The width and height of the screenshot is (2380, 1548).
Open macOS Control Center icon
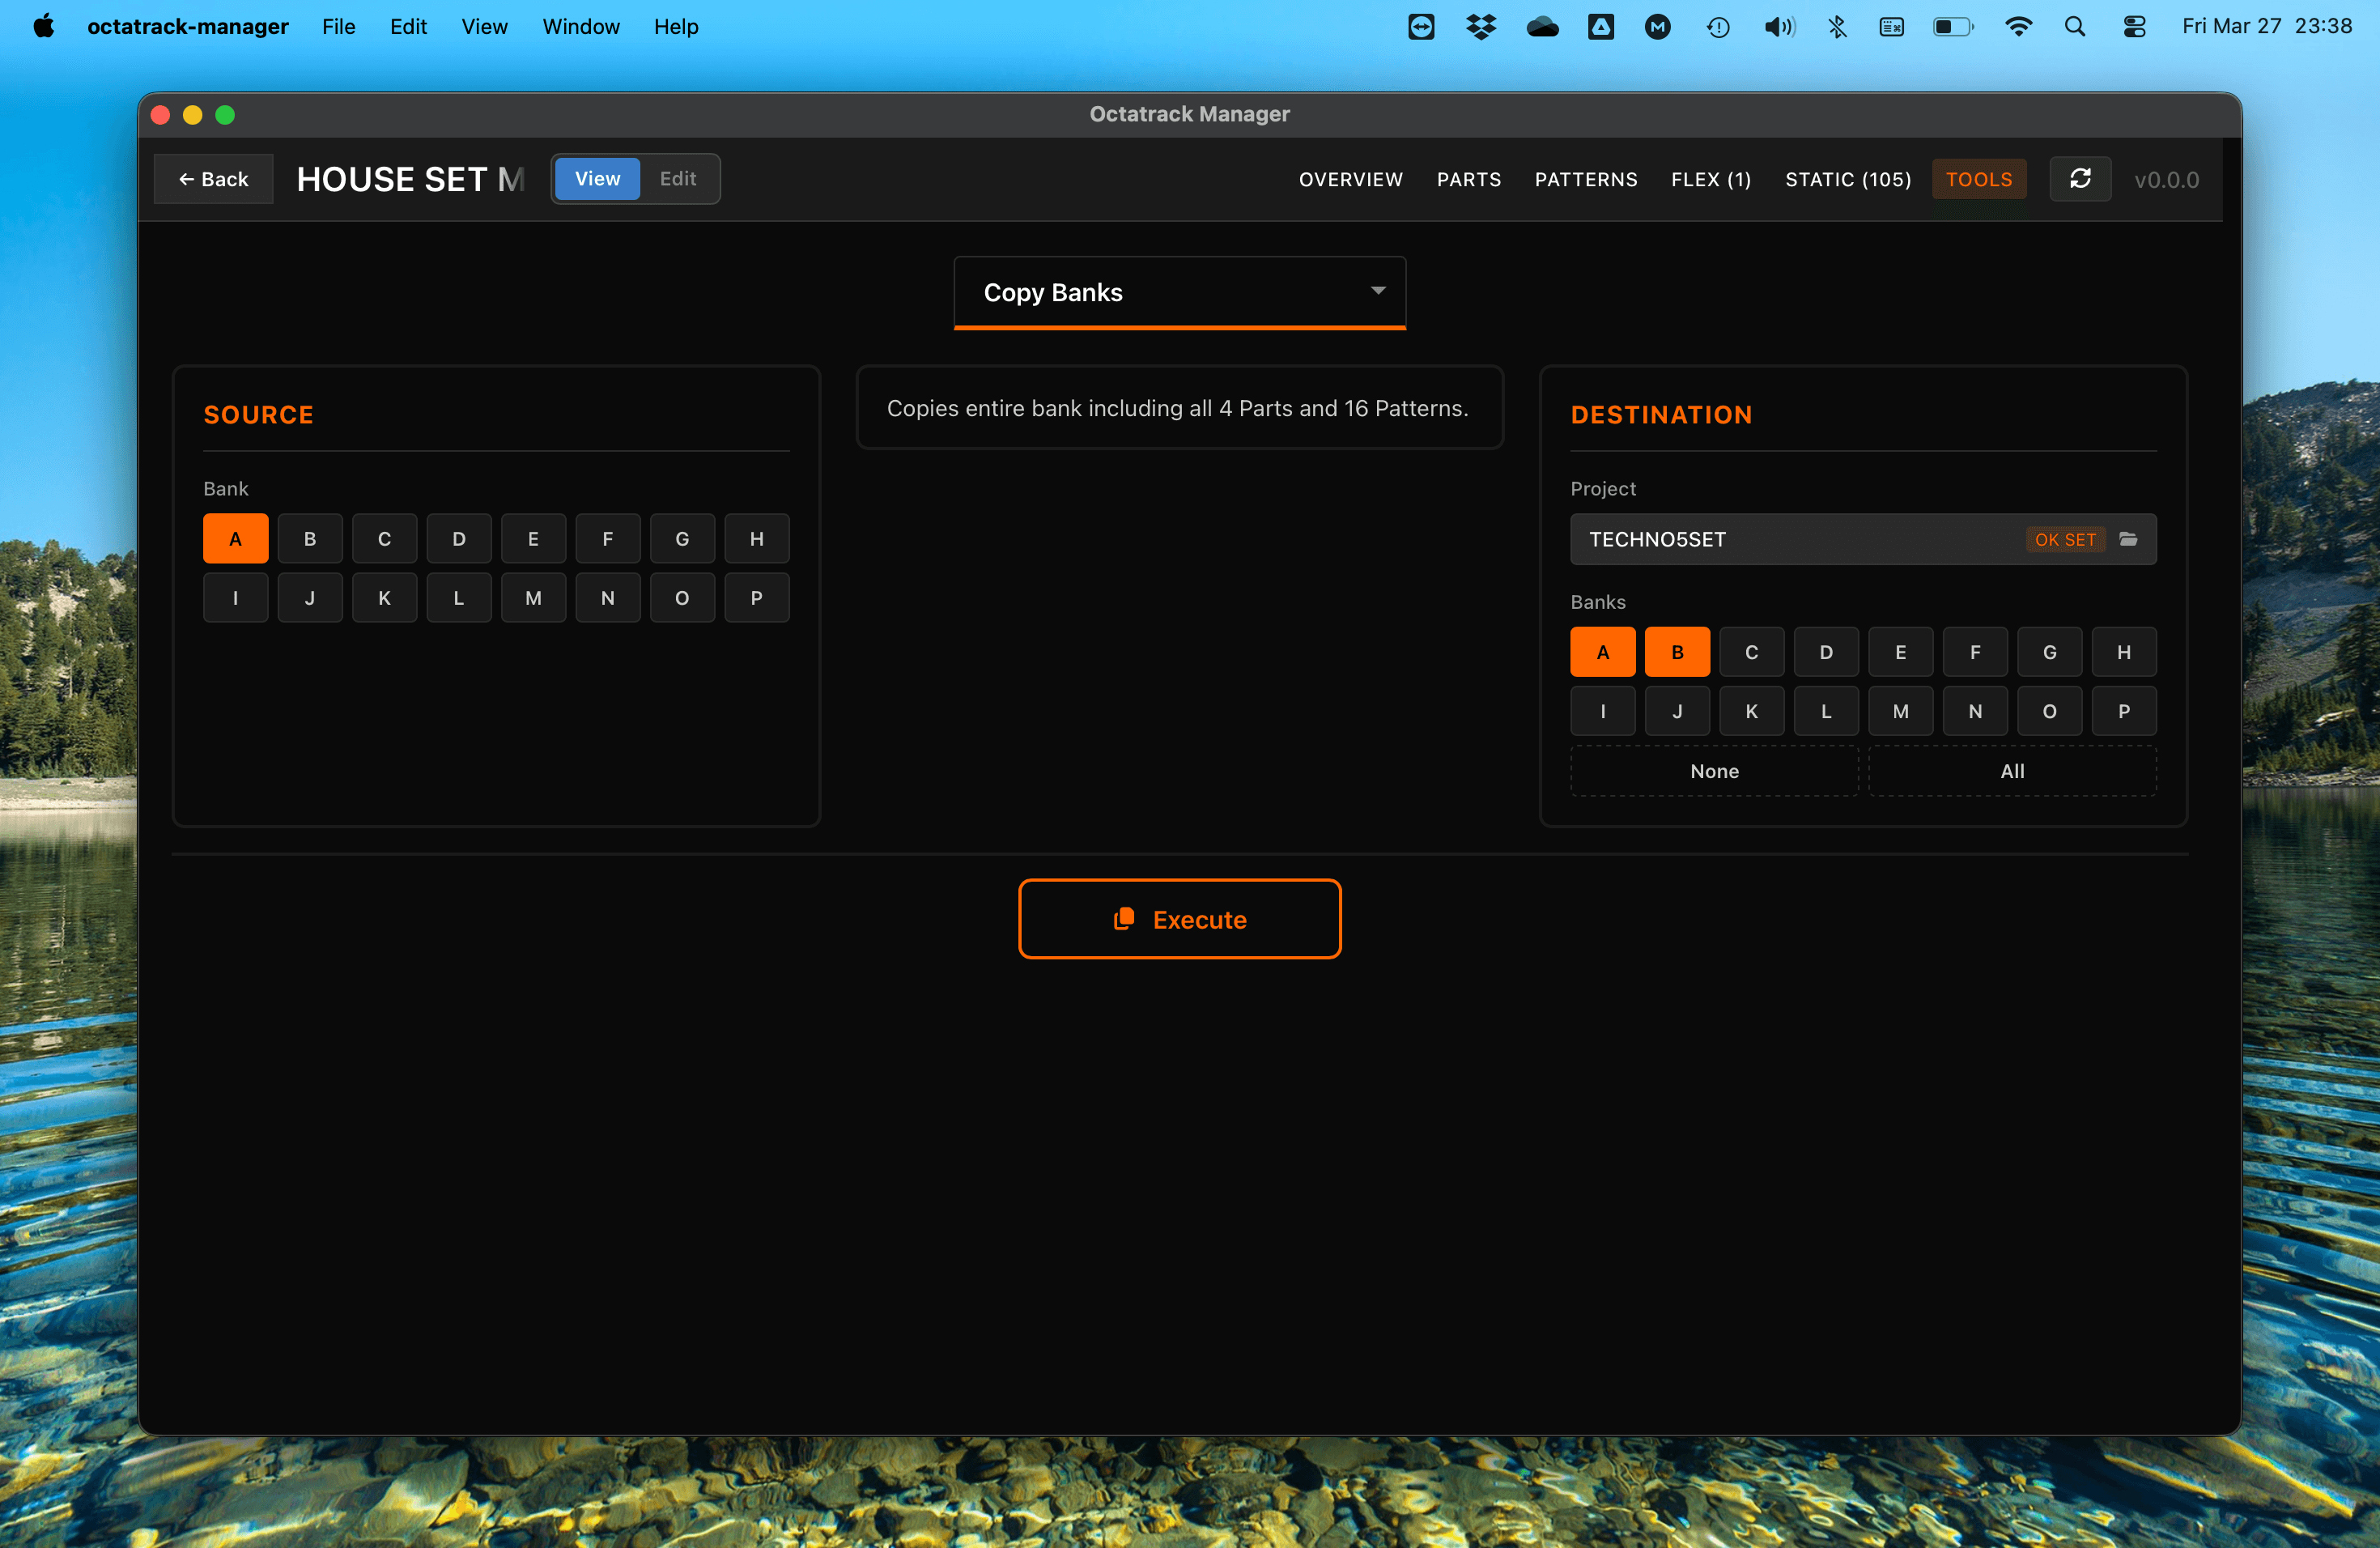2134,27
